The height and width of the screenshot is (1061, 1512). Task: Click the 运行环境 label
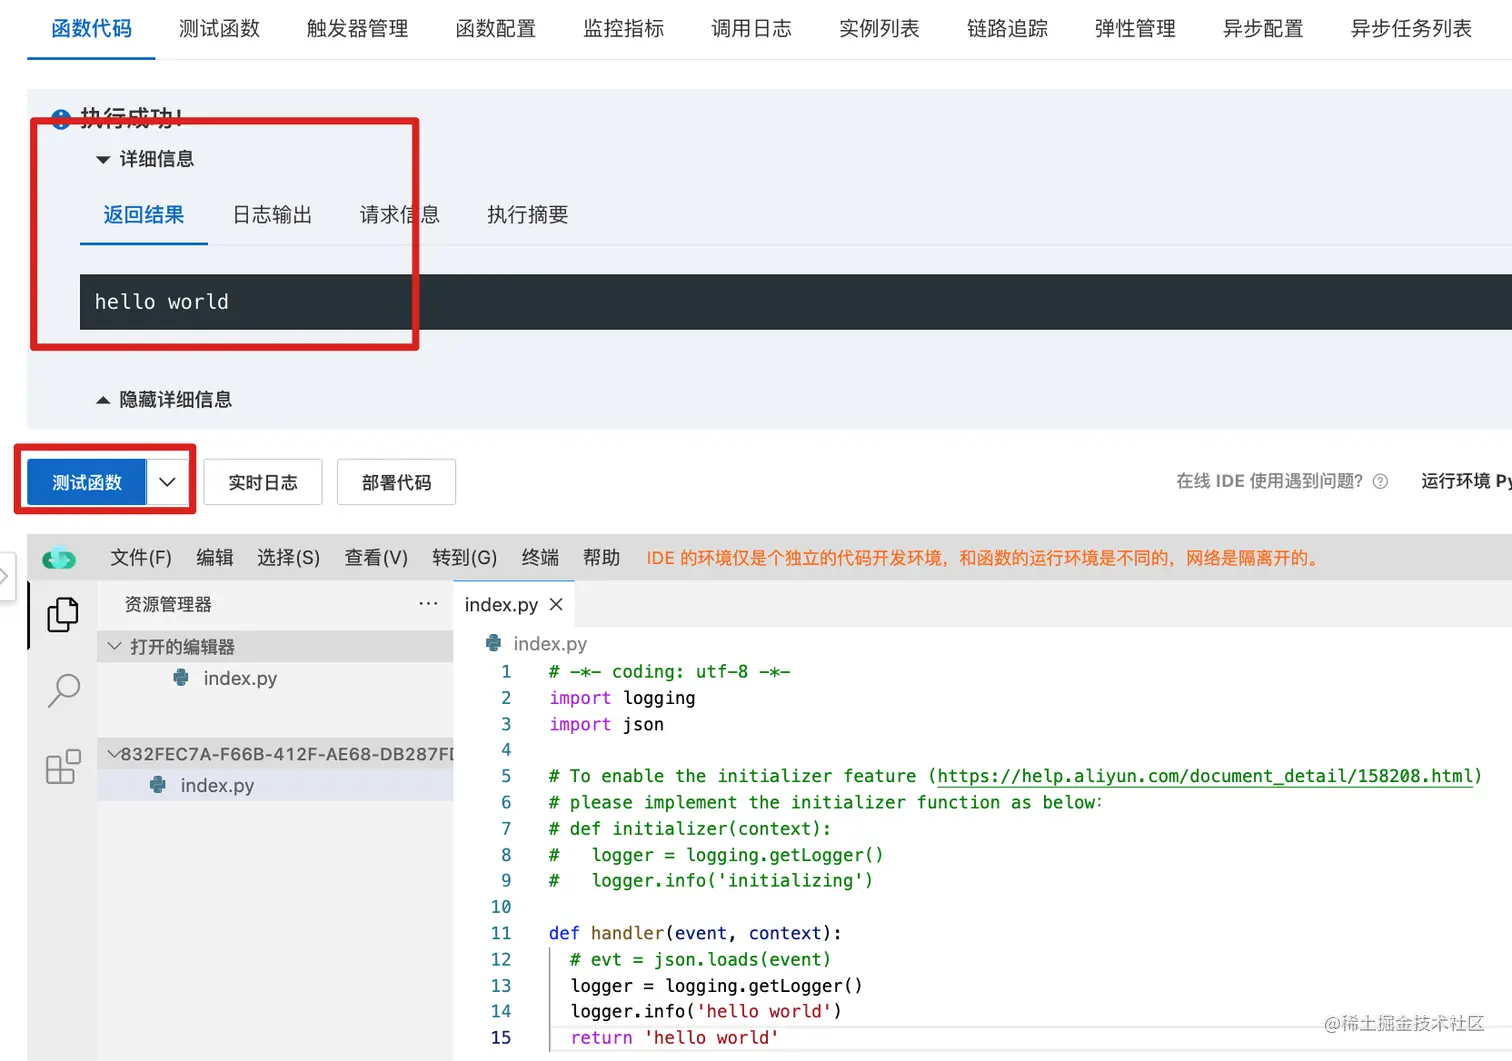pyautogui.click(x=1455, y=481)
